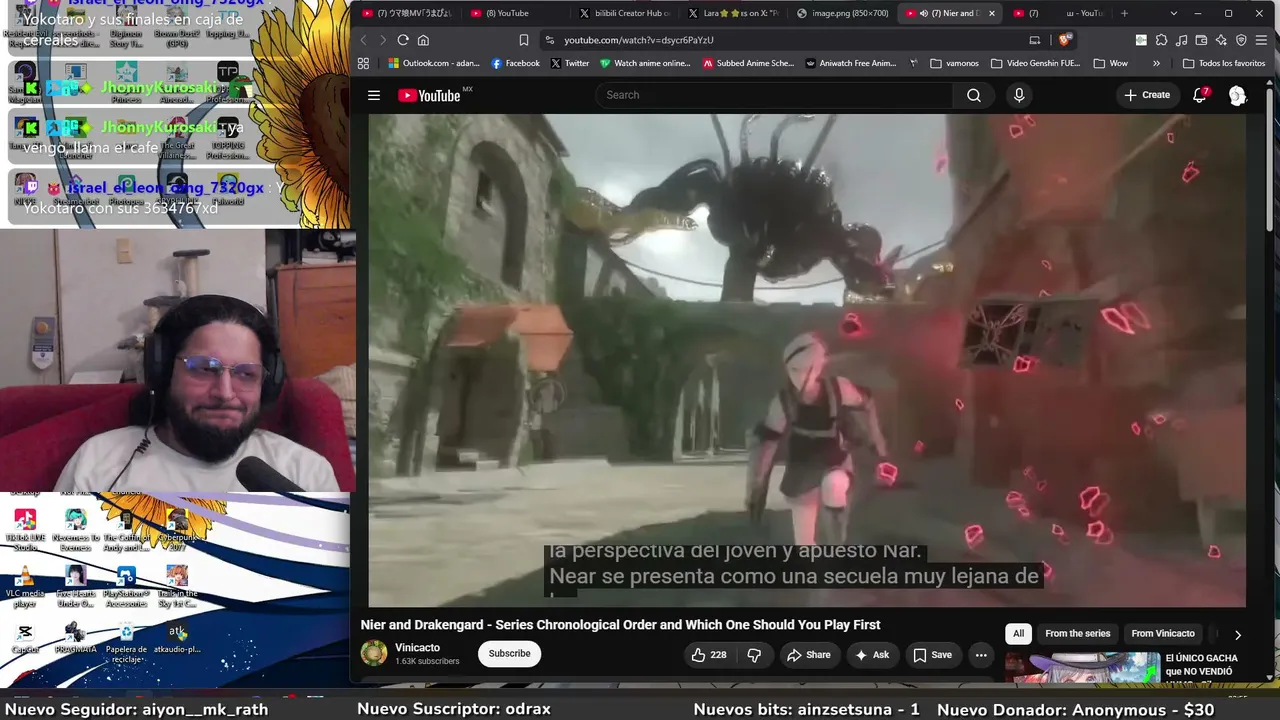This screenshot has height=720, width=1280.
Task: Launch VLC media player desktop shortcut
Action: [x=25, y=586]
